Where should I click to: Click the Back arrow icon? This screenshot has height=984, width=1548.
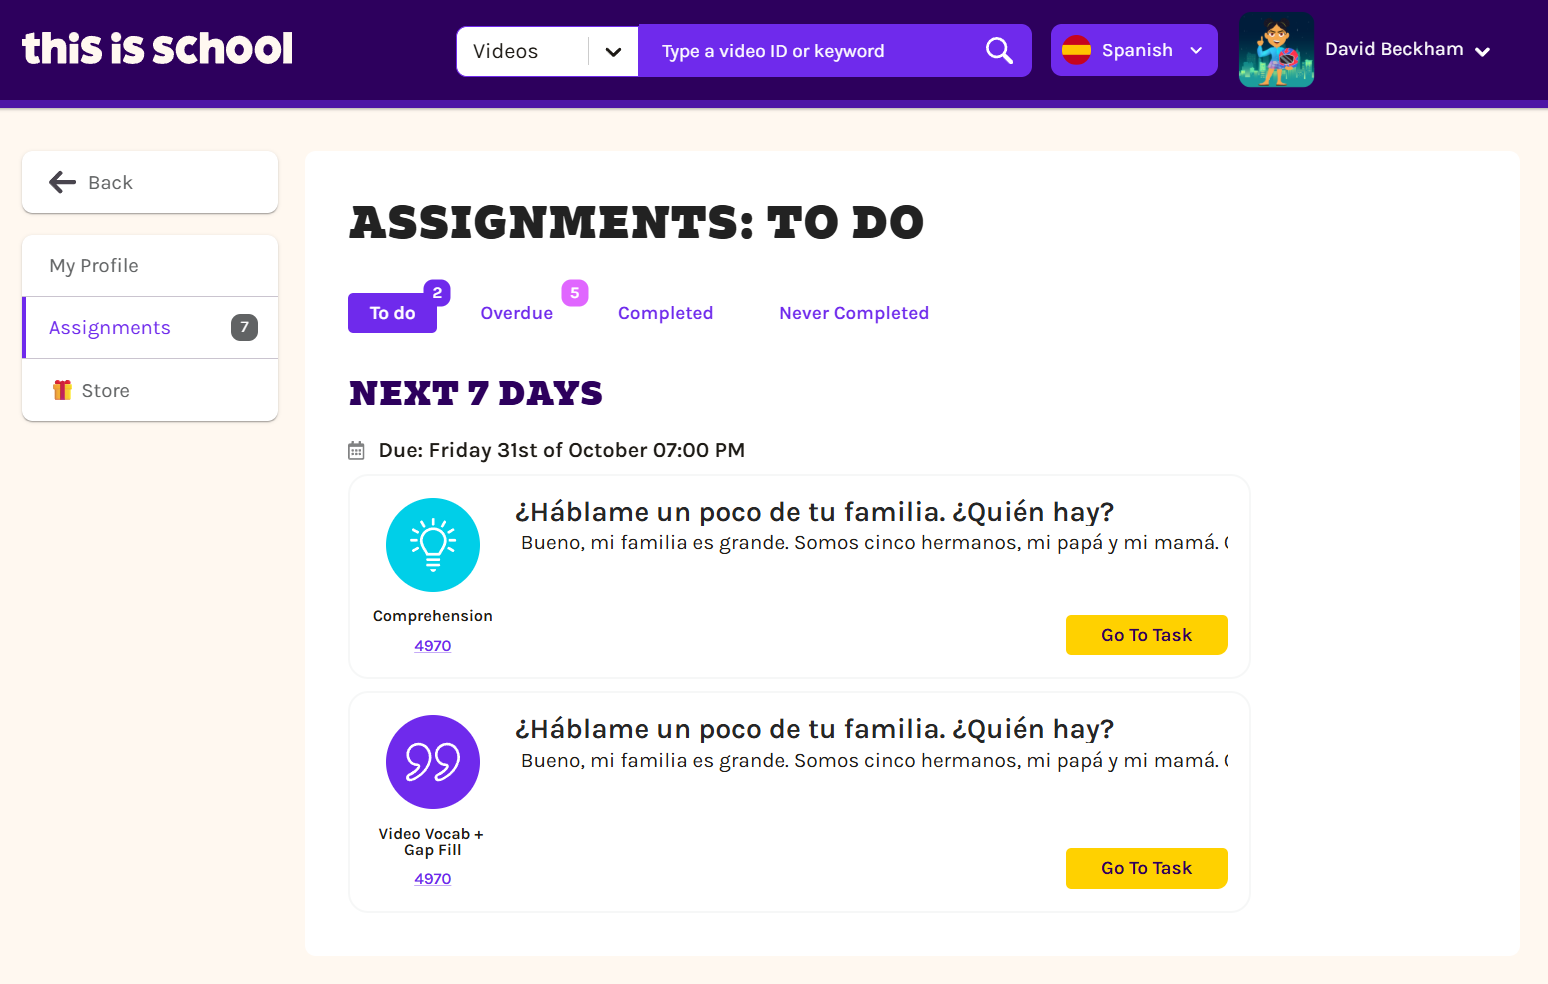pyautogui.click(x=63, y=182)
